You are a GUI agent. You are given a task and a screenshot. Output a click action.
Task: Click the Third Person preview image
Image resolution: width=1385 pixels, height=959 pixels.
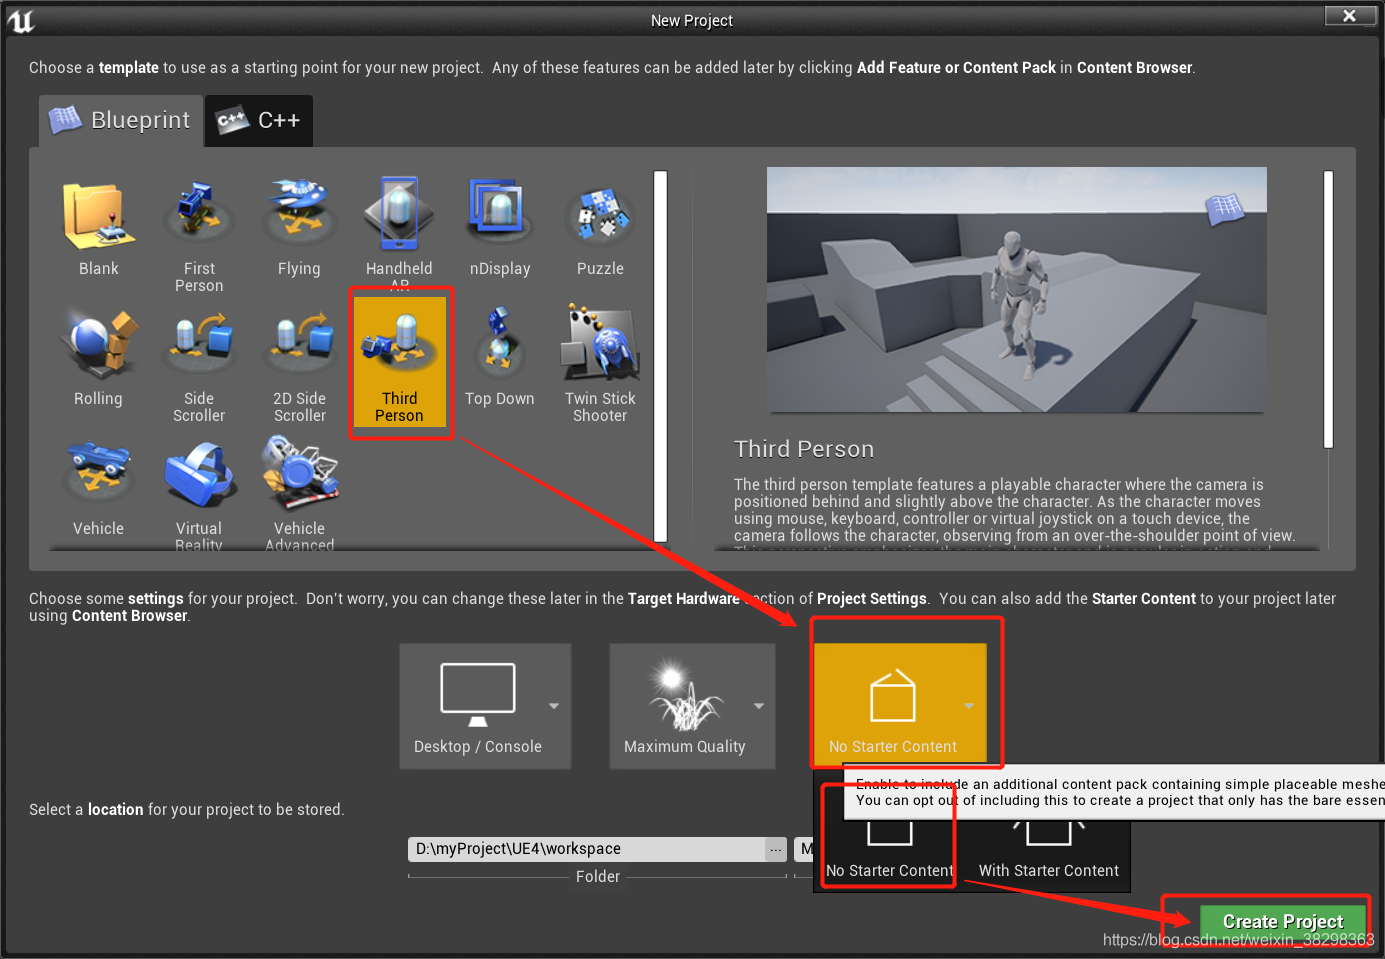[1016, 290]
